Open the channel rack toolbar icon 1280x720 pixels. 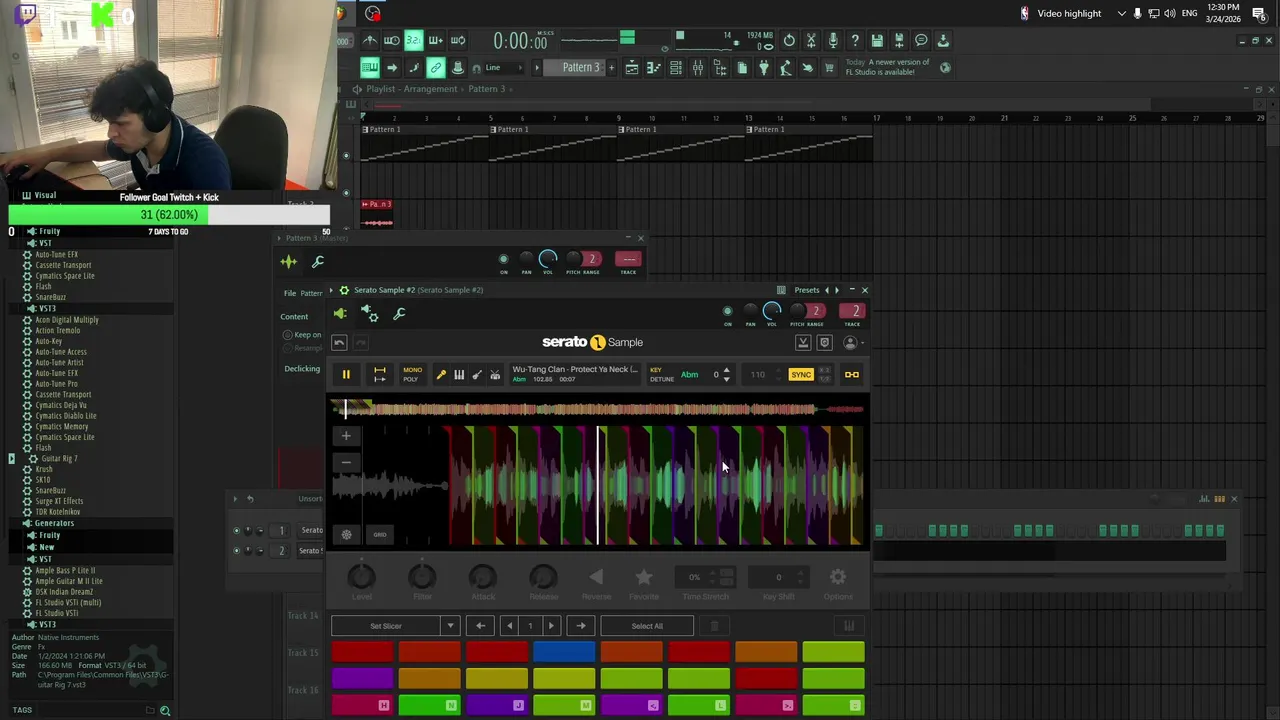tap(676, 68)
